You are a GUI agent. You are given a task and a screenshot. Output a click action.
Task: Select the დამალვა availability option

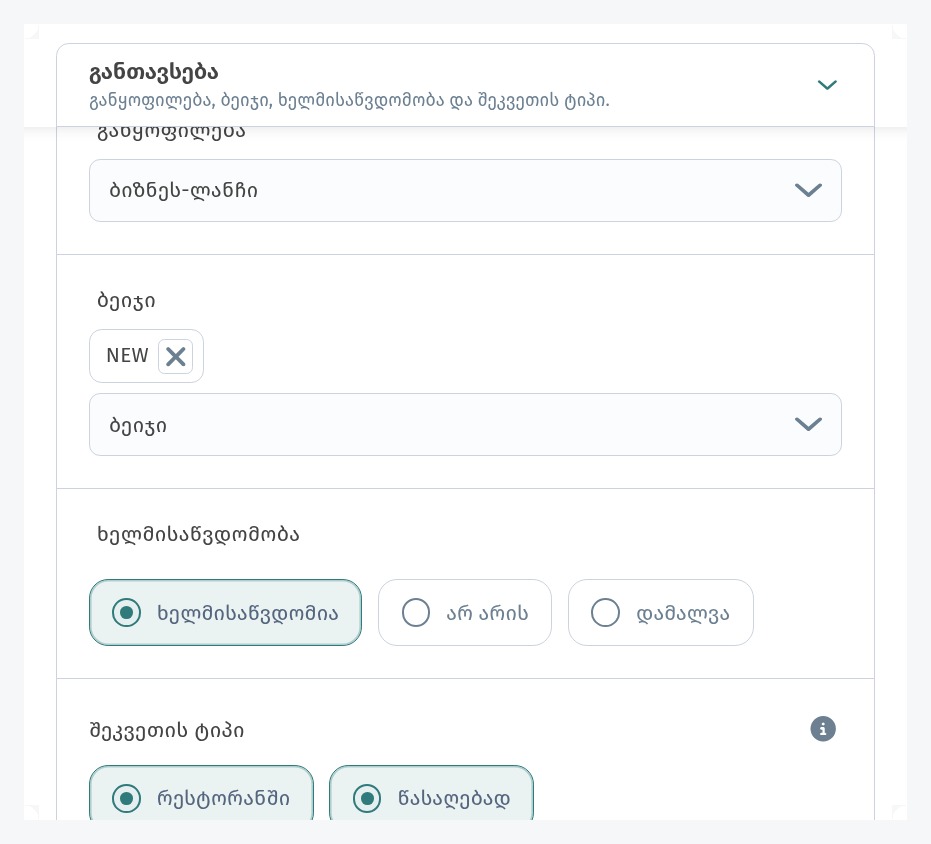tap(661, 612)
